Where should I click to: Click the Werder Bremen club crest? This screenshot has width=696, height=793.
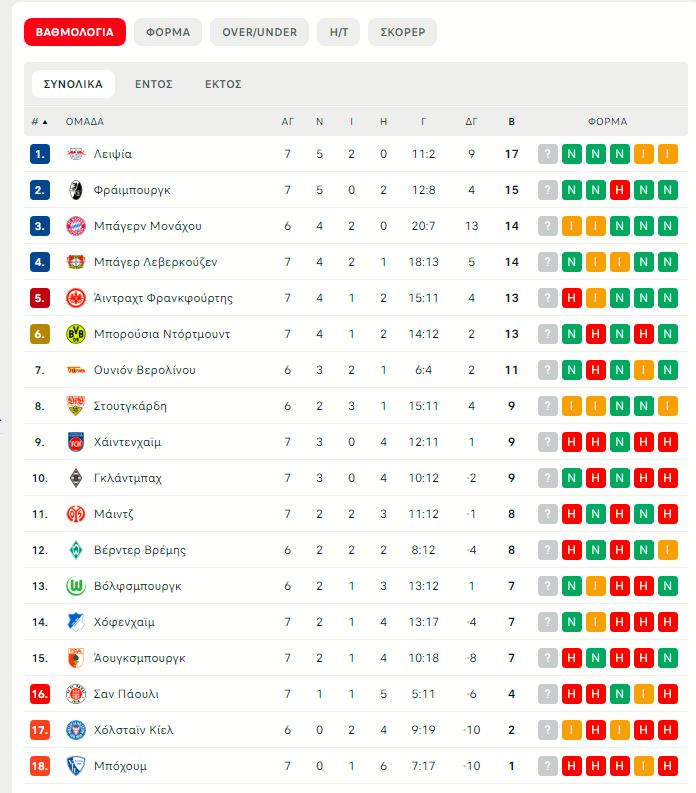[76, 550]
